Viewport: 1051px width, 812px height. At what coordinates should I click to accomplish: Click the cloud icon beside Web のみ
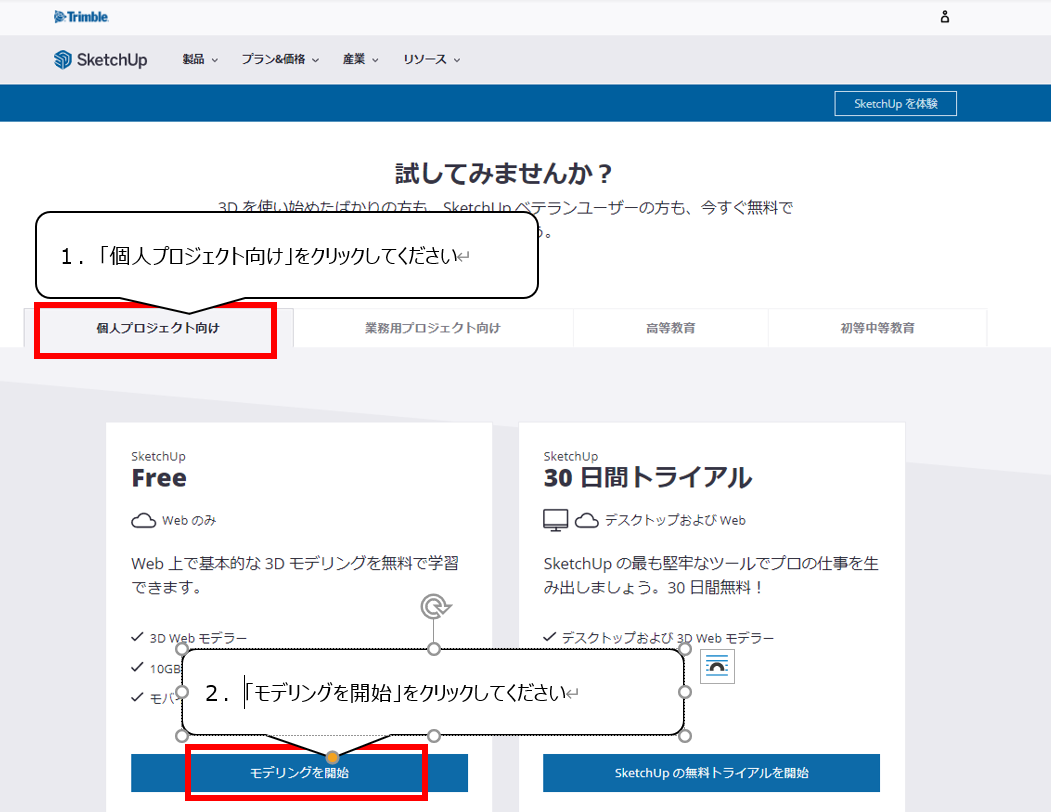click(x=143, y=520)
